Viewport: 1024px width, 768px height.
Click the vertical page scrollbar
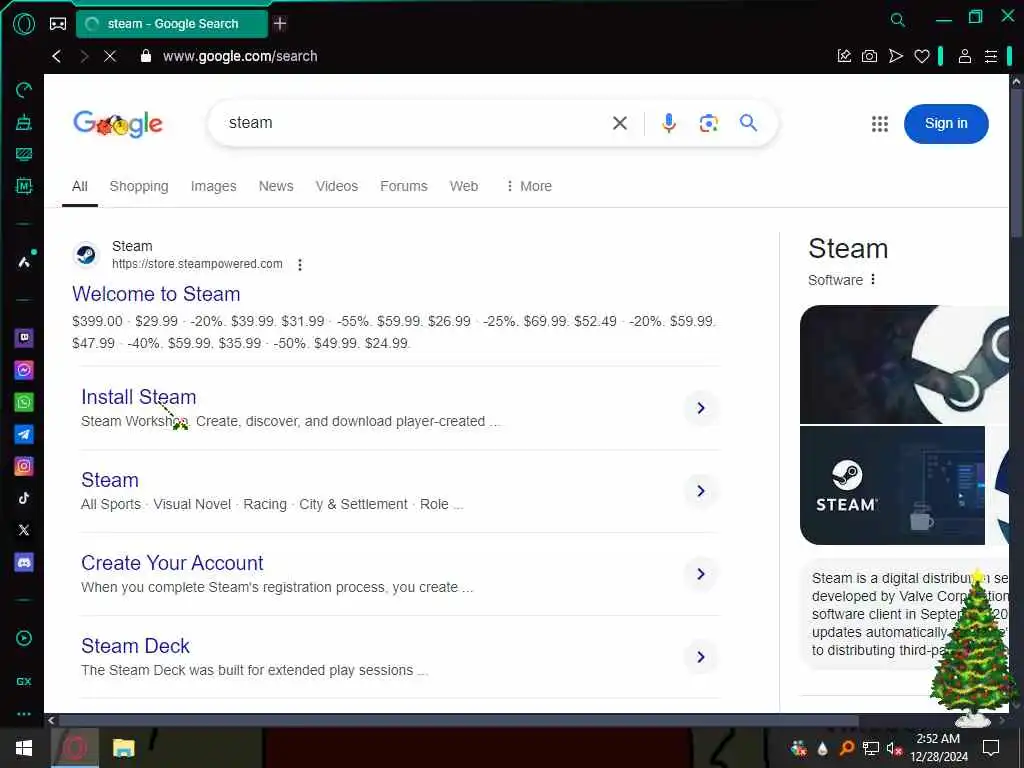point(1016,163)
